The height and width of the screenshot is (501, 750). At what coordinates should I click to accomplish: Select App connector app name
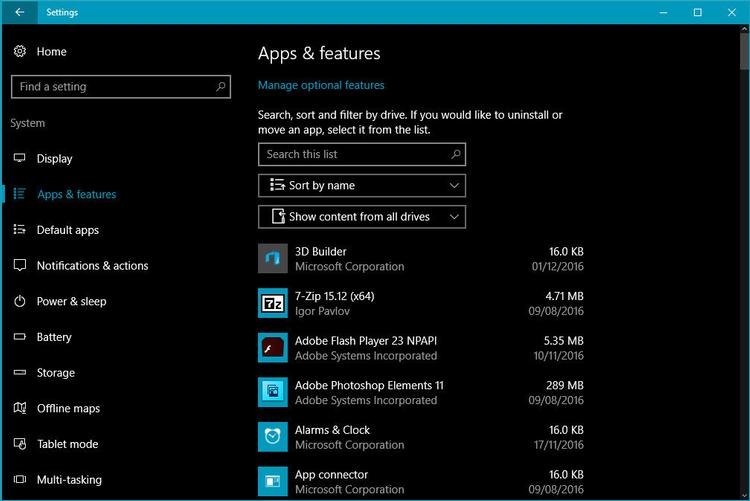[331, 475]
